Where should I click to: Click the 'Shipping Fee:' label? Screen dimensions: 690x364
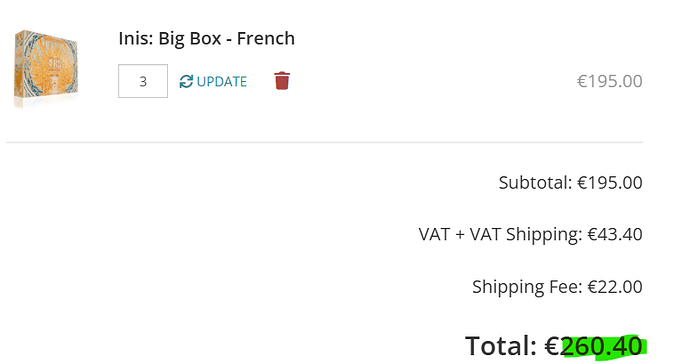(527, 287)
